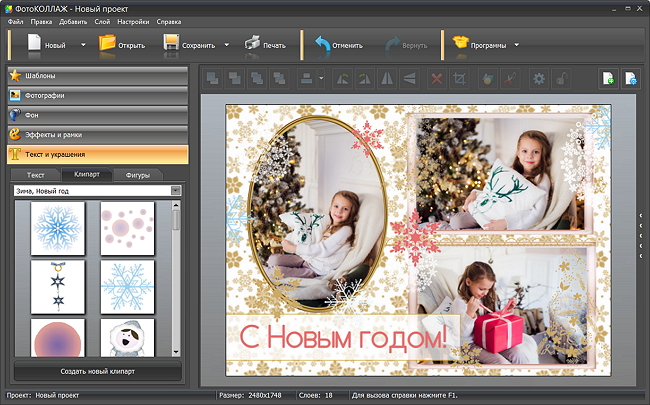Image resolution: width=650 pixels, height=405 pixels.
Task: Expand the Эффекты и рамки section
Action: pyautogui.click(x=98, y=135)
